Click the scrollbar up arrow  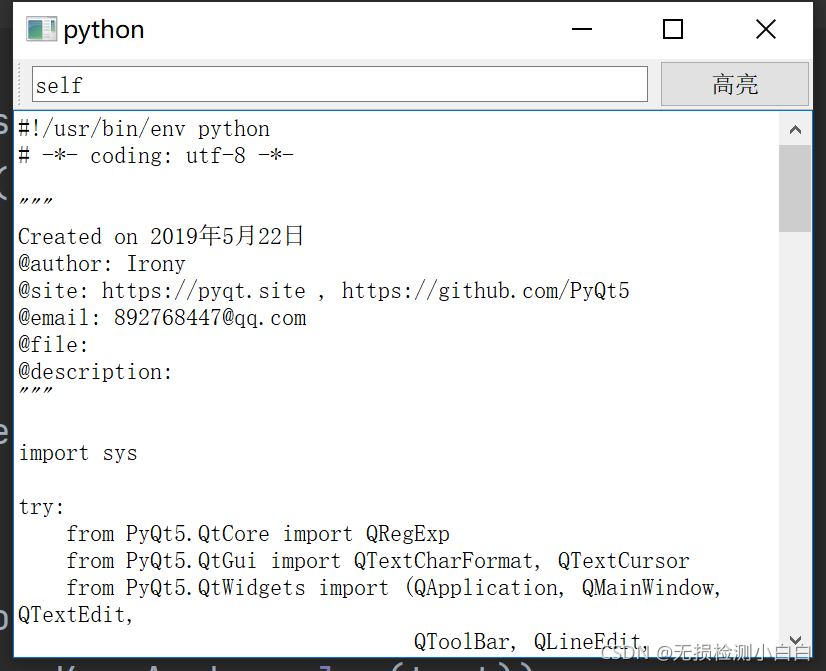coord(795,130)
